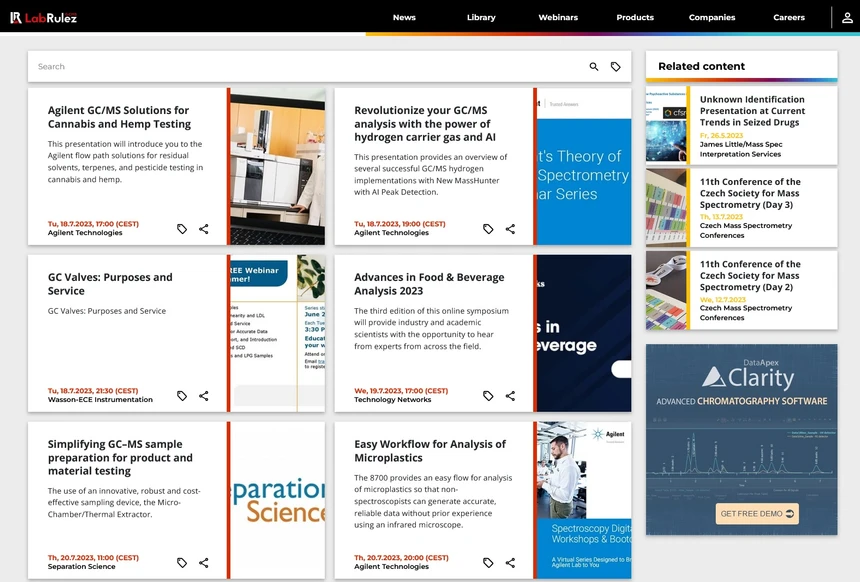Click the Food & Beverage dark blue thumbnail
The height and width of the screenshot is (582, 860).
click(x=584, y=333)
